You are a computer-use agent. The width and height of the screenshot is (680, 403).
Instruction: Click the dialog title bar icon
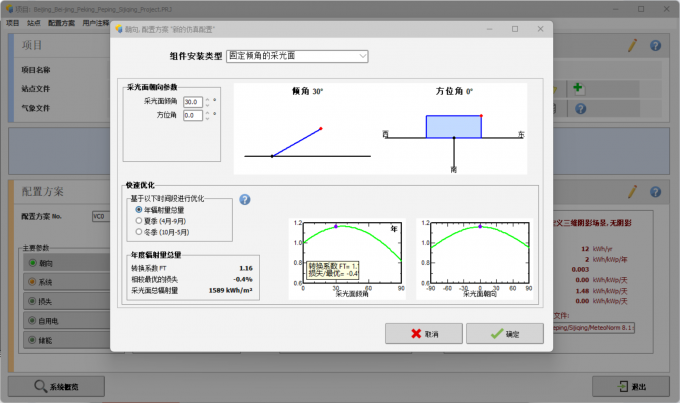119,29
